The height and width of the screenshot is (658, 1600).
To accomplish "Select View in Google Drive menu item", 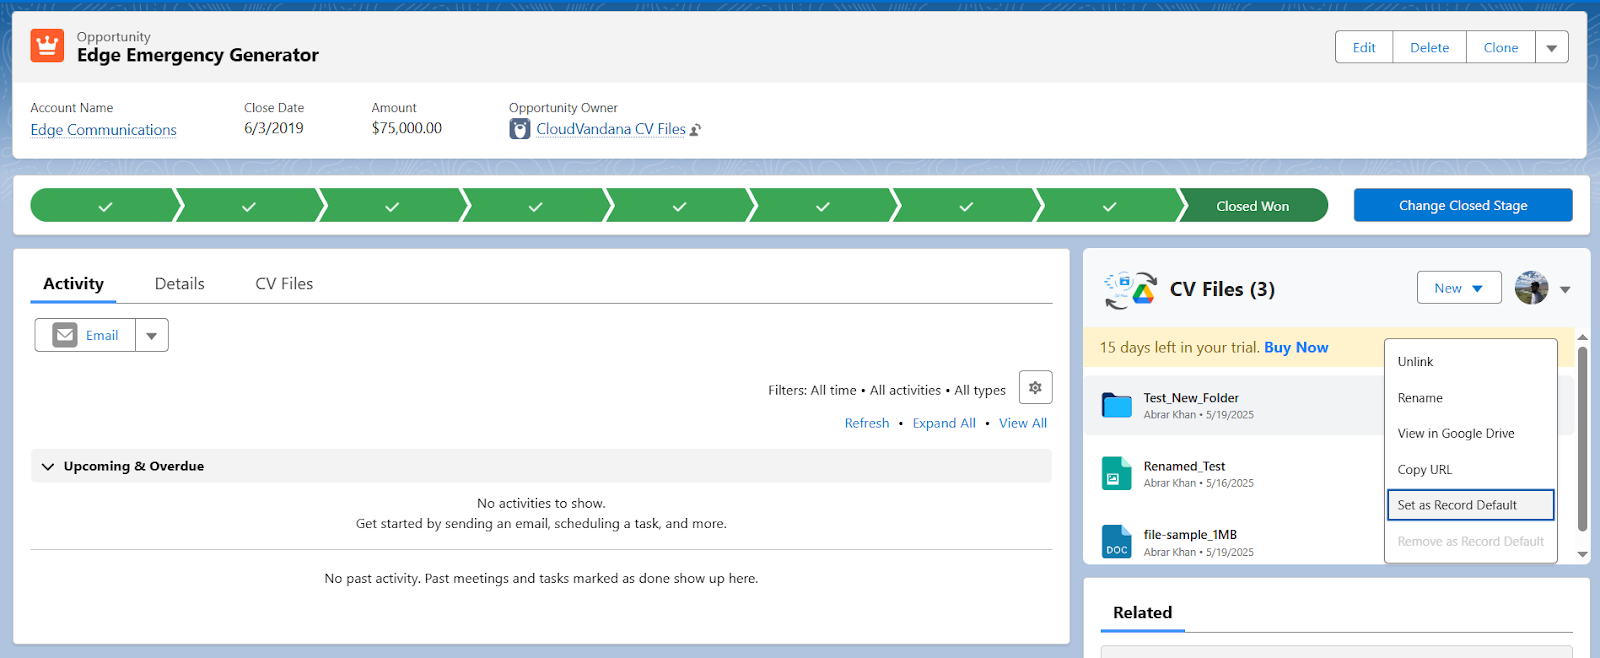I will pyautogui.click(x=1470, y=433).
